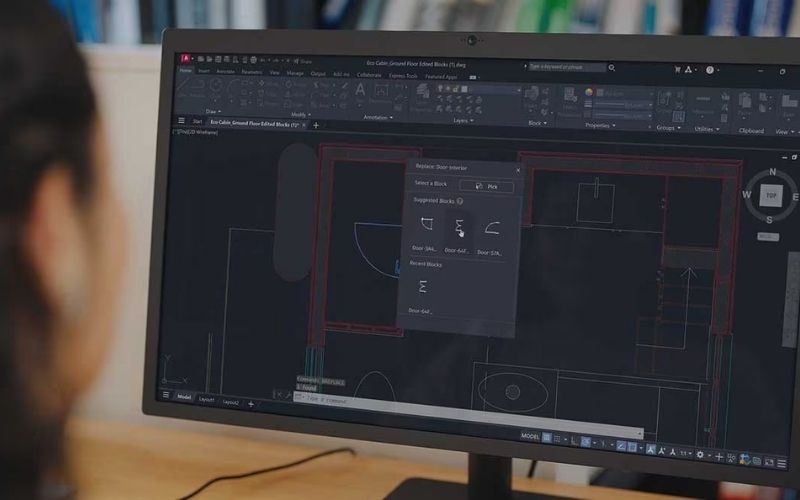Add a new drawing tab
This screenshot has width=800, height=500.
316,125
